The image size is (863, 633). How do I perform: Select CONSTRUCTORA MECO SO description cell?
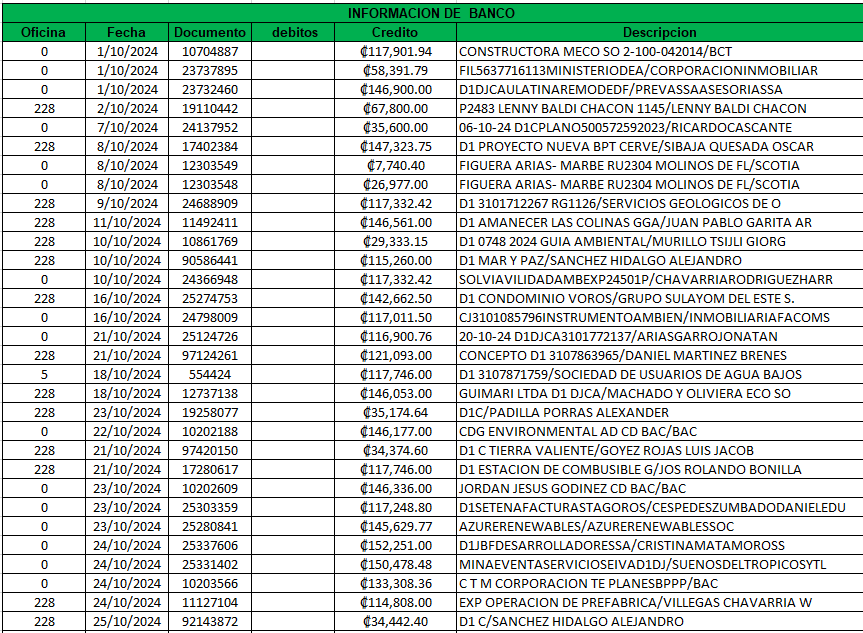tap(660, 52)
